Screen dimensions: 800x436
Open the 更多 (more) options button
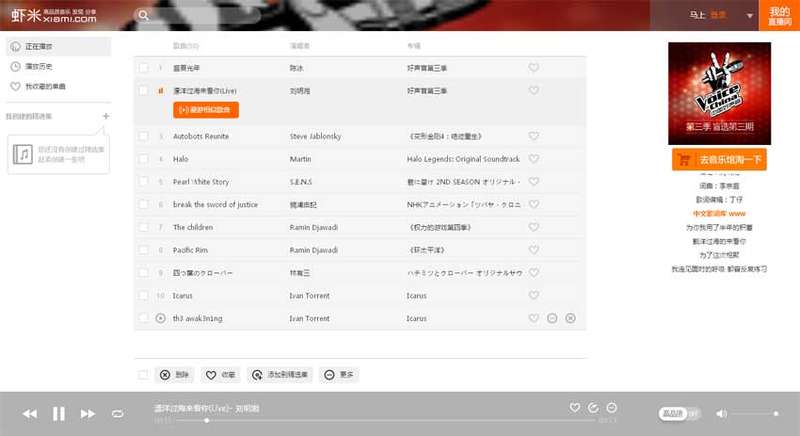click(x=338, y=375)
